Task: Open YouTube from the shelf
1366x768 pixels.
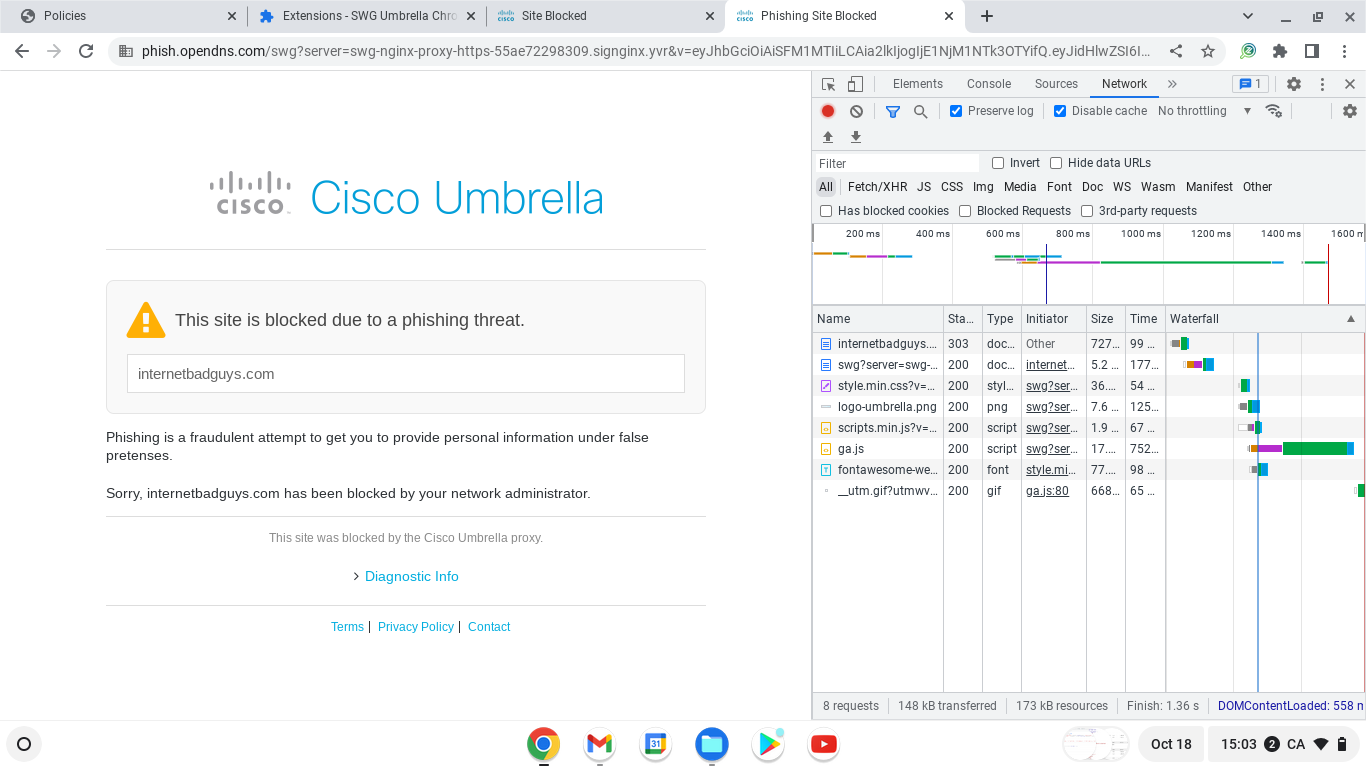Action: tap(823, 744)
